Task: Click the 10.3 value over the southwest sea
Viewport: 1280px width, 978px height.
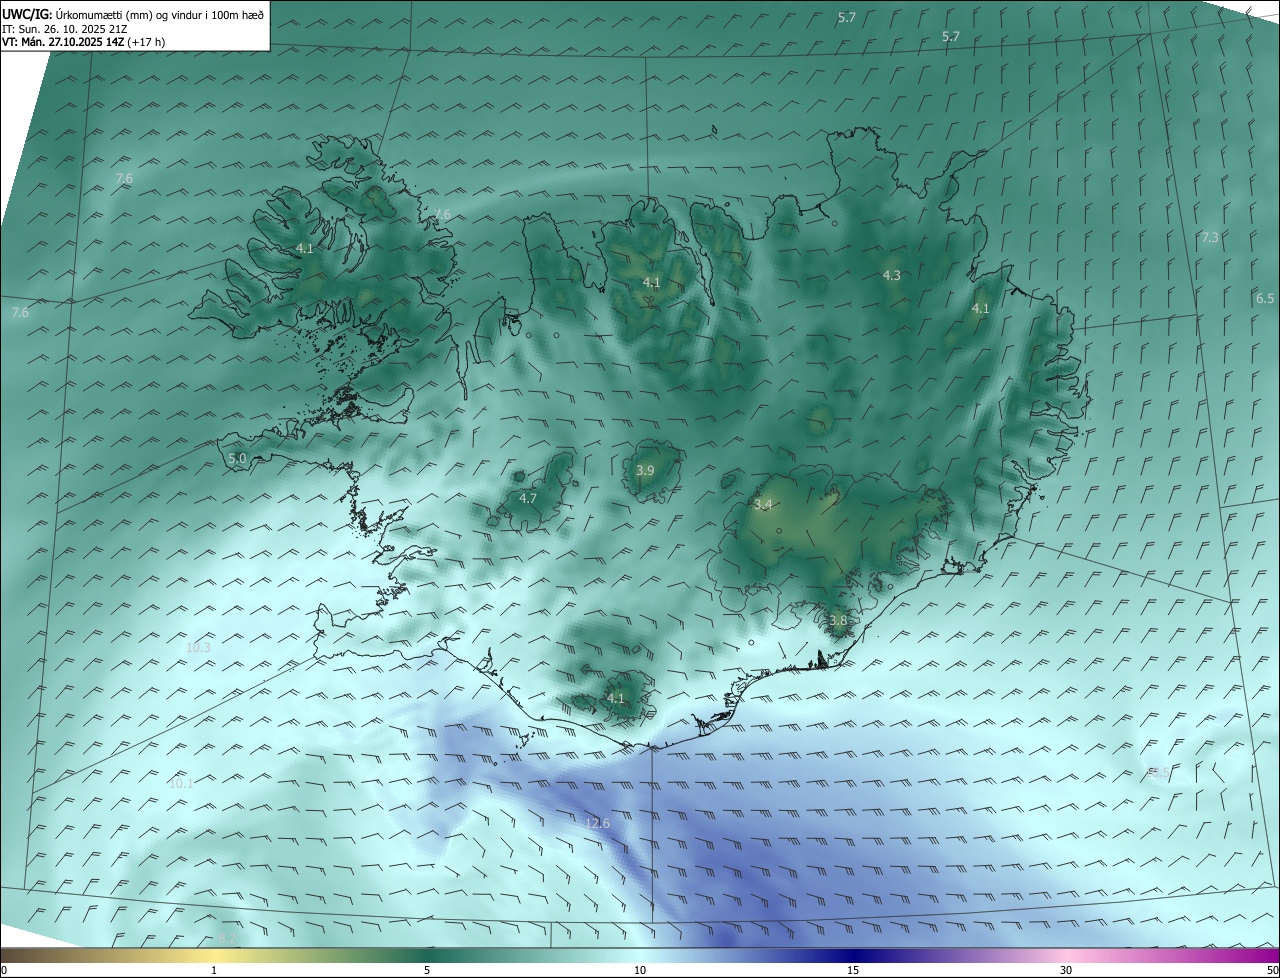Action: [198, 647]
